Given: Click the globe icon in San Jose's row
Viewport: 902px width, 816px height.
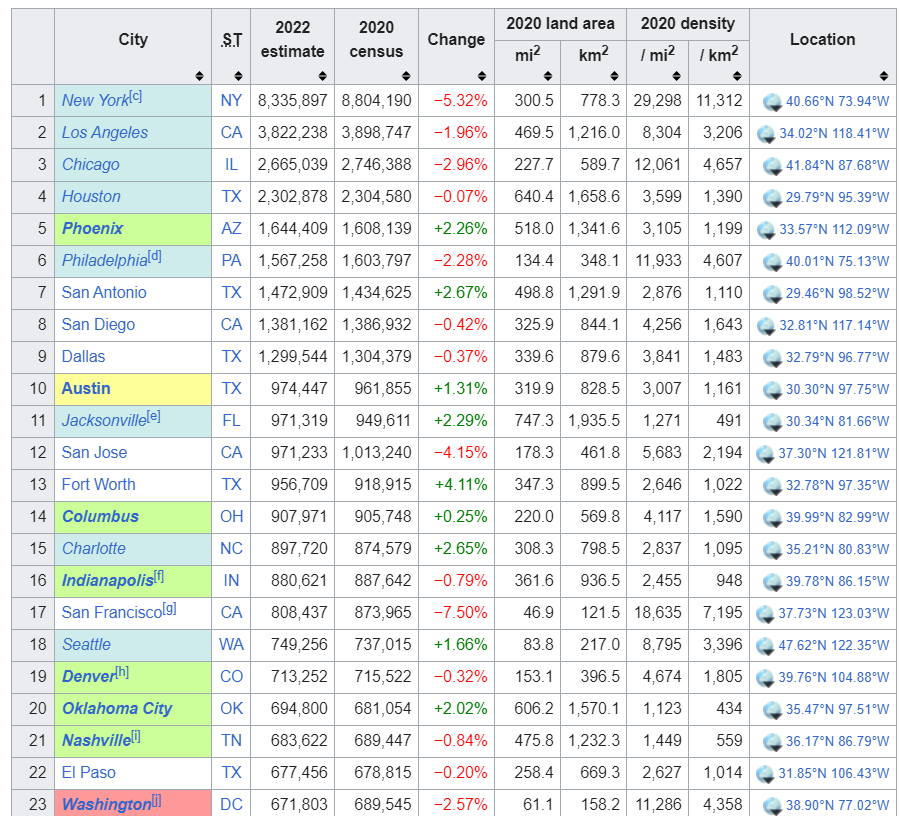Looking at the screenshot, I should pos(765,454).
